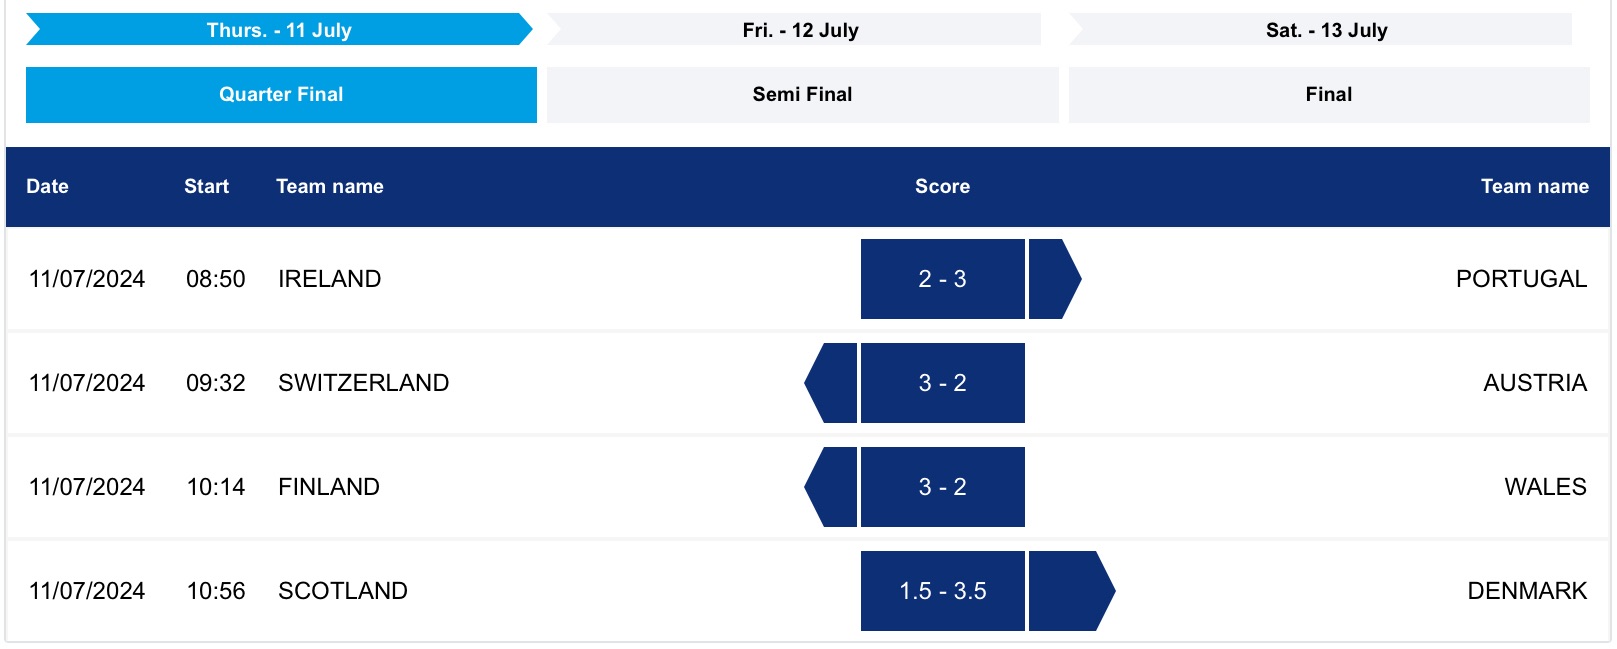Open the Switzerland vs Austria 3 - 2 score
The width and height of the screenshot is (1617, 649).
(942, 383)
